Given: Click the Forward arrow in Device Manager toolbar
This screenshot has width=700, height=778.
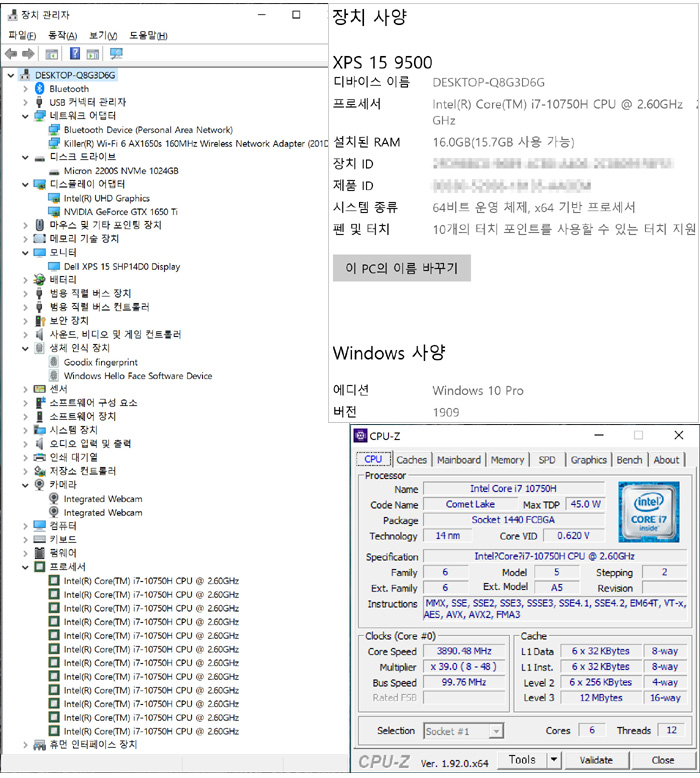Looking at the screenshot, I should (x=28, y=54).
